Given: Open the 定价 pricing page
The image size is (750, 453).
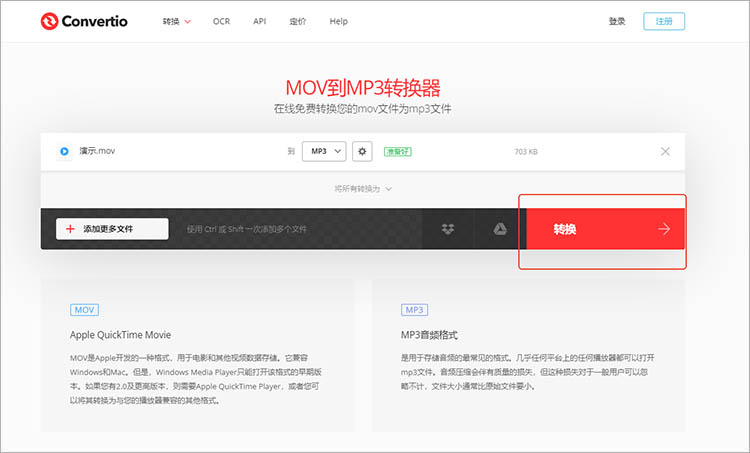Looking at the screenshot, I should (x=298, y=21).
